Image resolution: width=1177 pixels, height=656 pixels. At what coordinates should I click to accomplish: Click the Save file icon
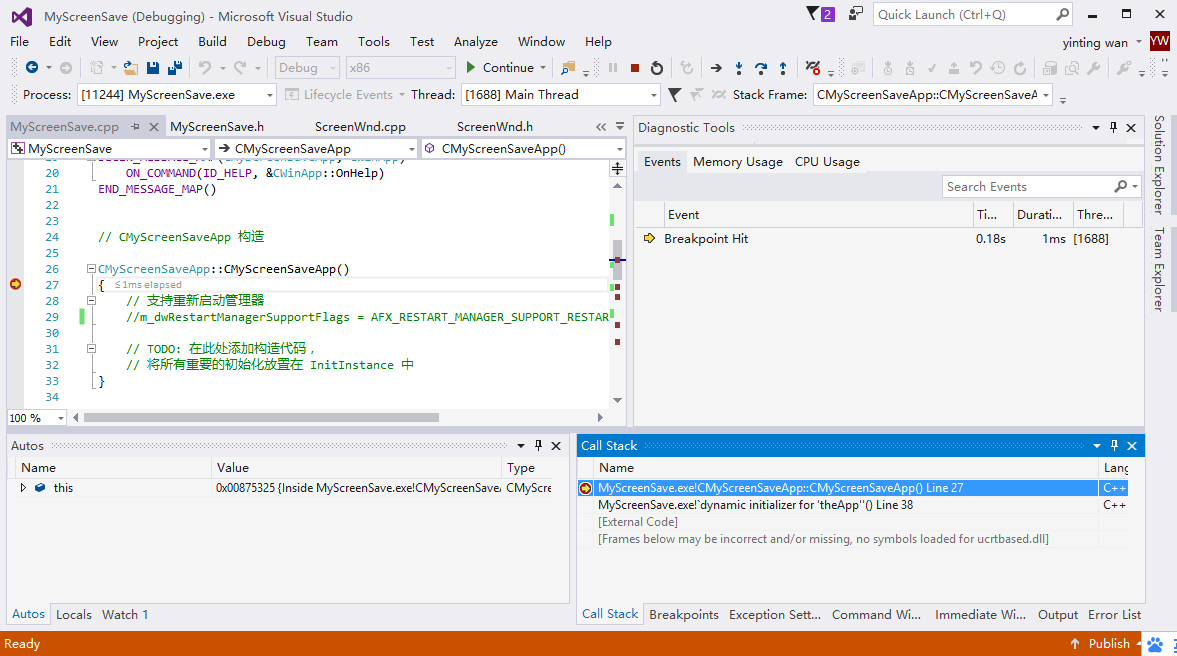click(x=153, y=68)
